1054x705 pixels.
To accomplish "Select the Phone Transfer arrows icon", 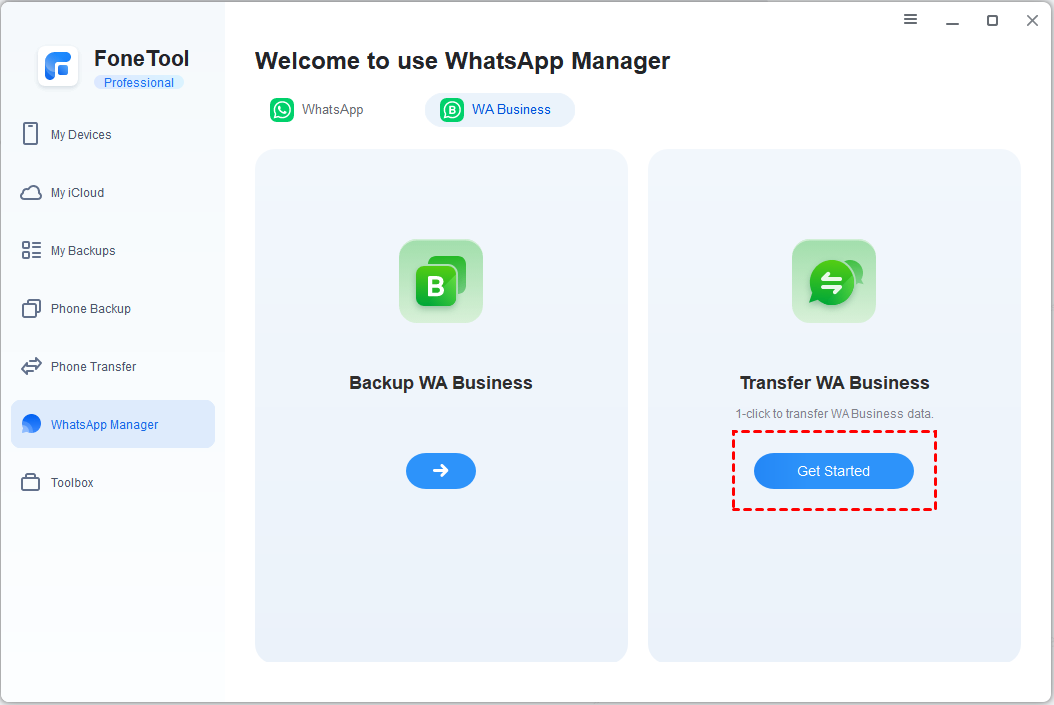I will click(x=30, y=367).
